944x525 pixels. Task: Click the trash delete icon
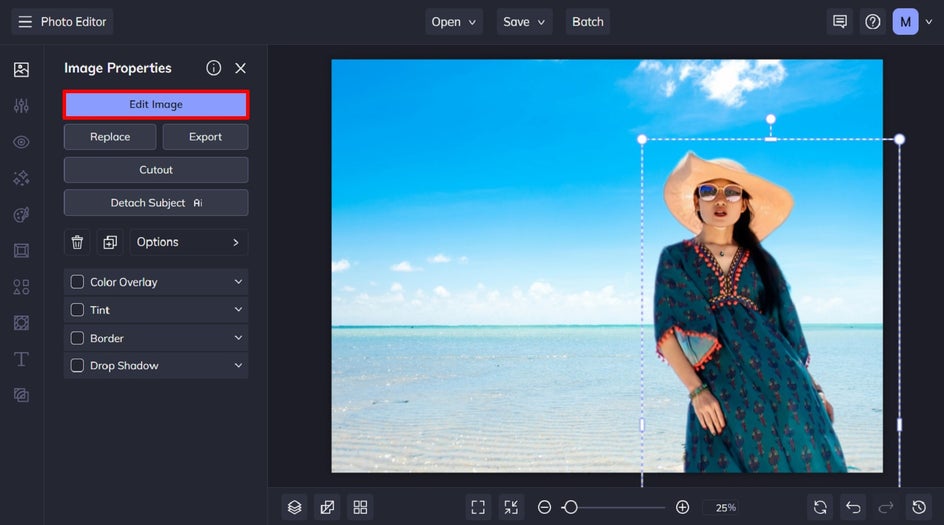point(77,242)
